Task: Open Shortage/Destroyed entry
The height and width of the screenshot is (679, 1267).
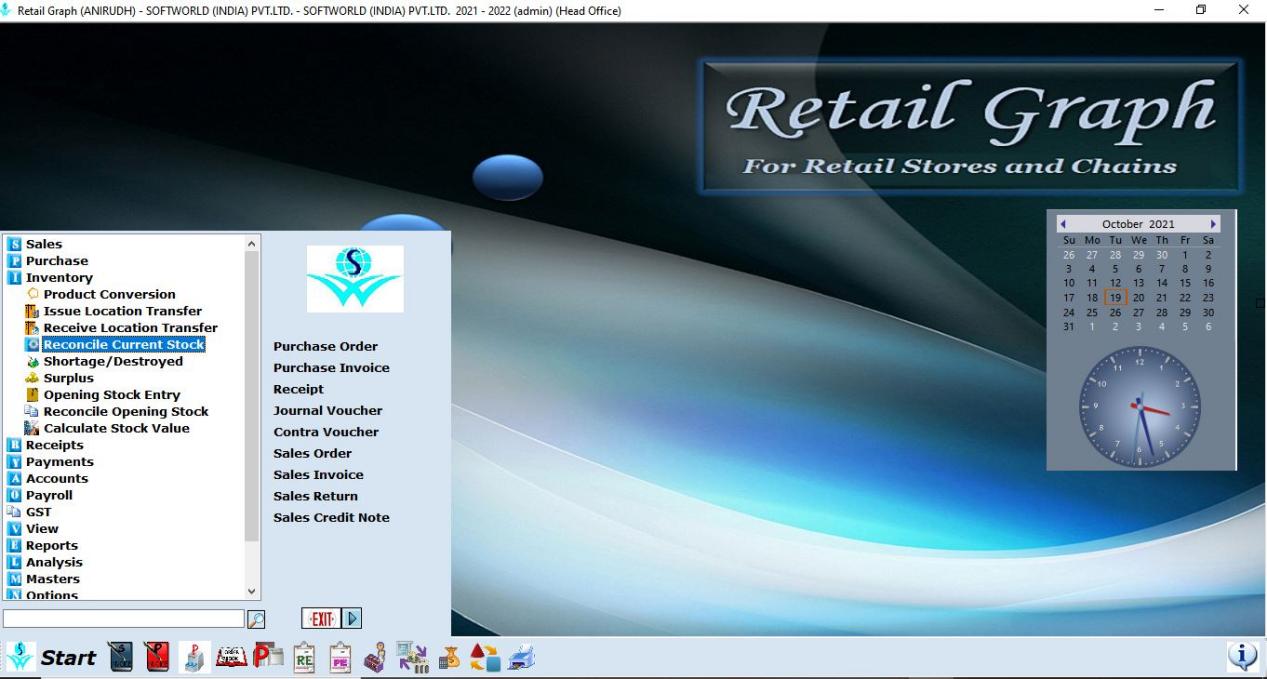Action: click(113, 361)
